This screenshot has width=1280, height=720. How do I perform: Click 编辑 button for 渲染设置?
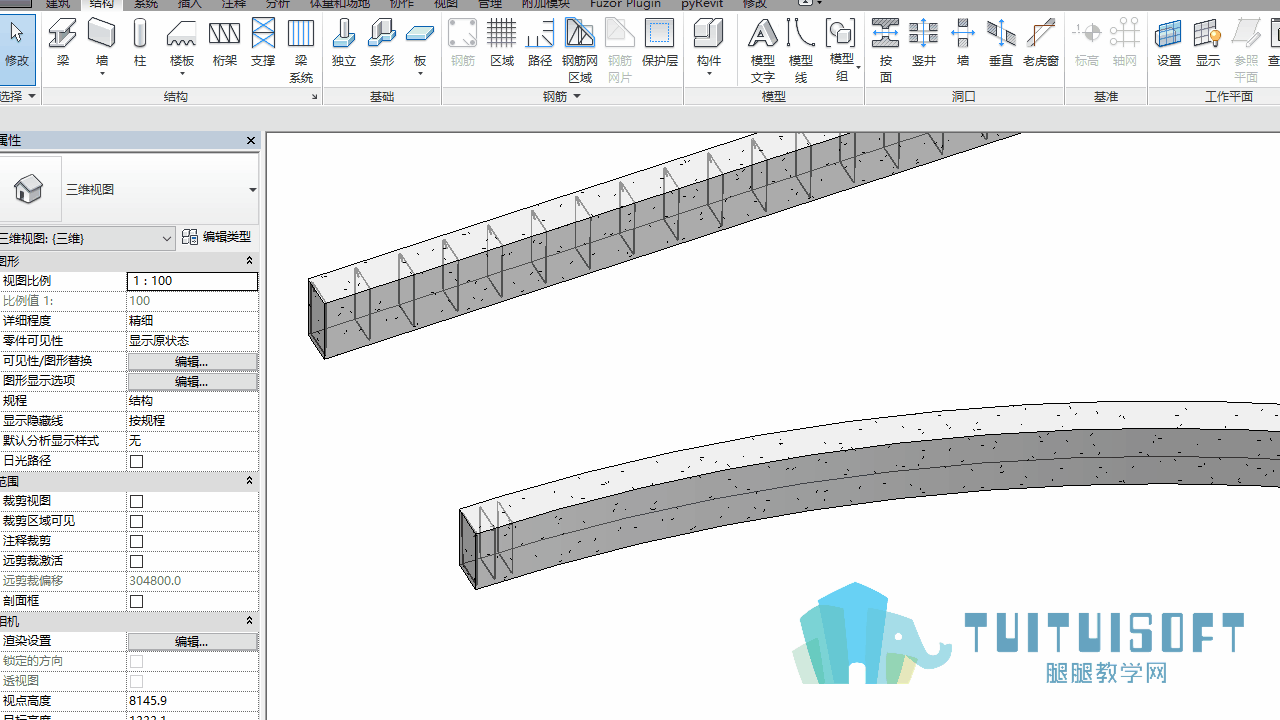(192, 641)
